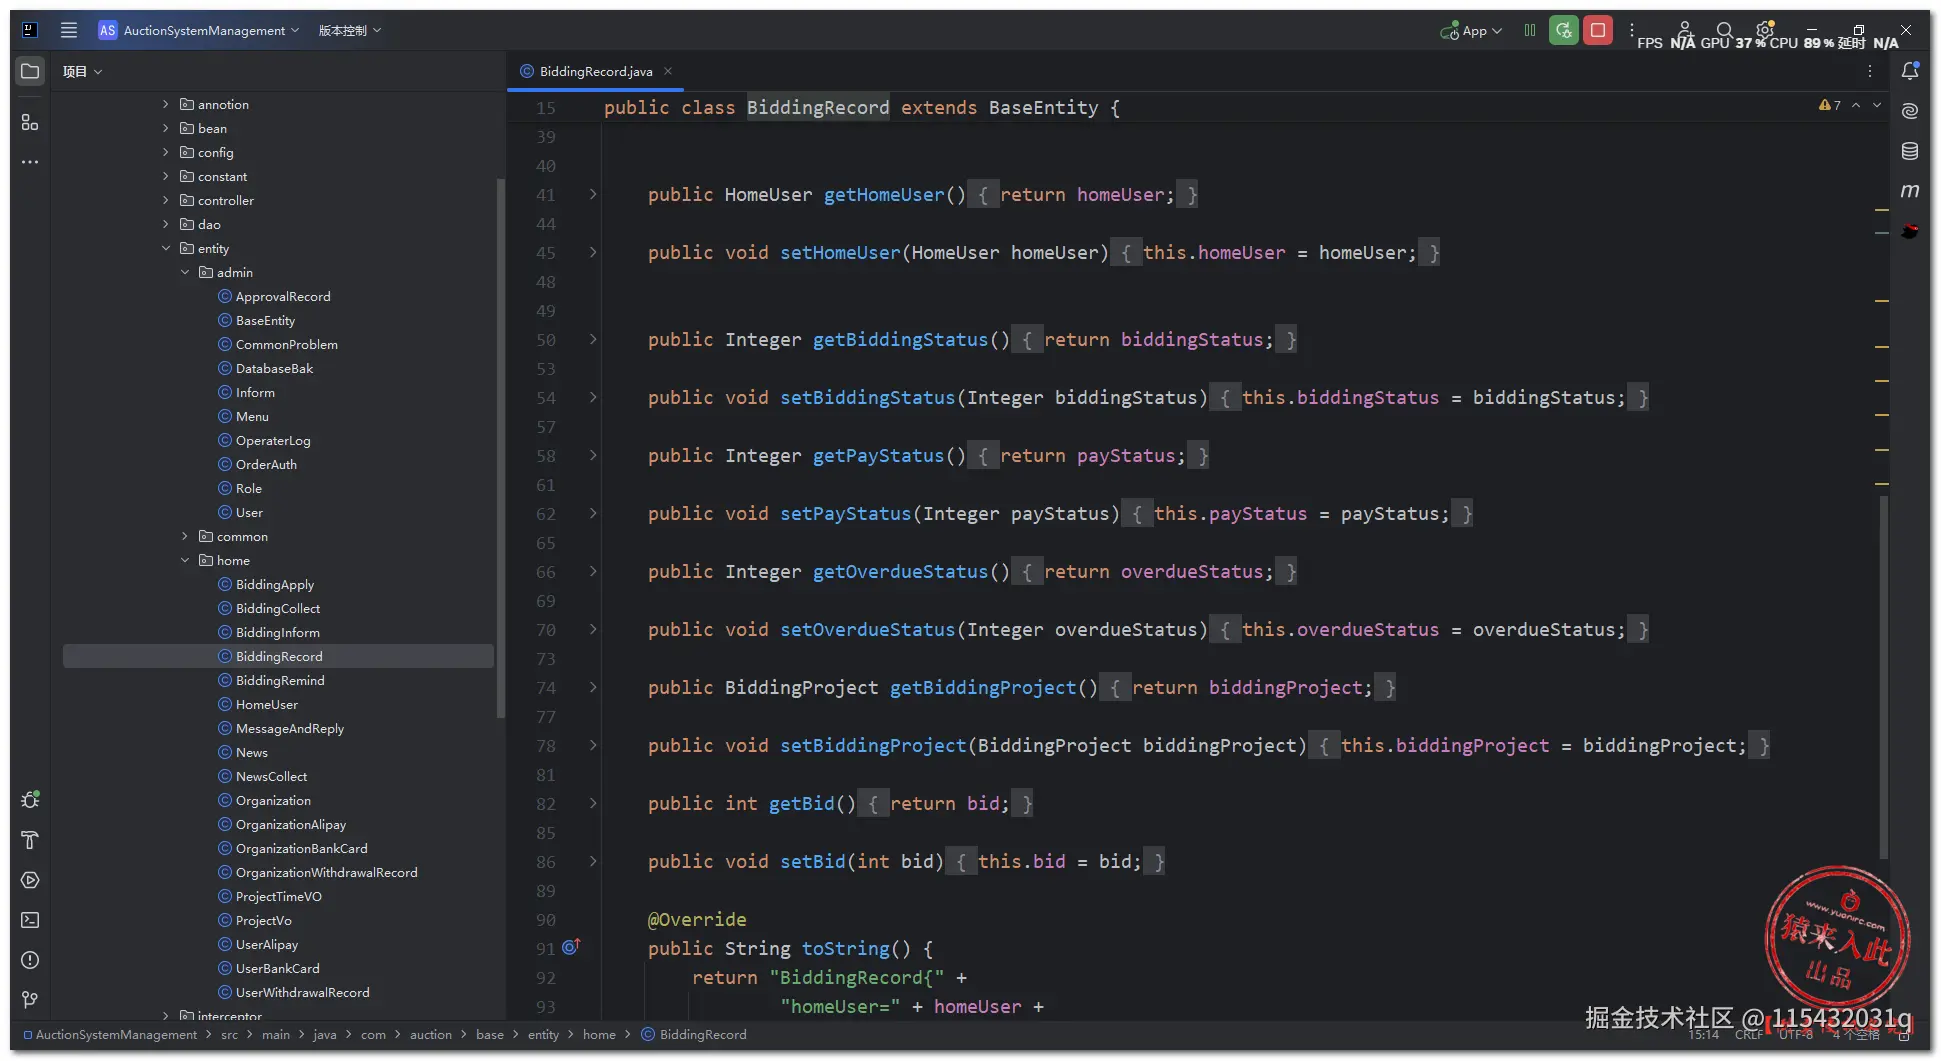
Task: Open the Maven tool window
Action: click(1910, 191)
